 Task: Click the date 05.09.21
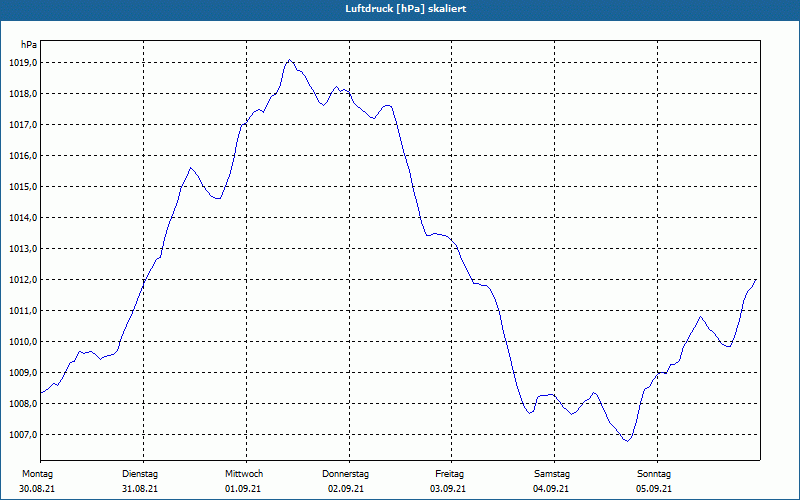654,489
